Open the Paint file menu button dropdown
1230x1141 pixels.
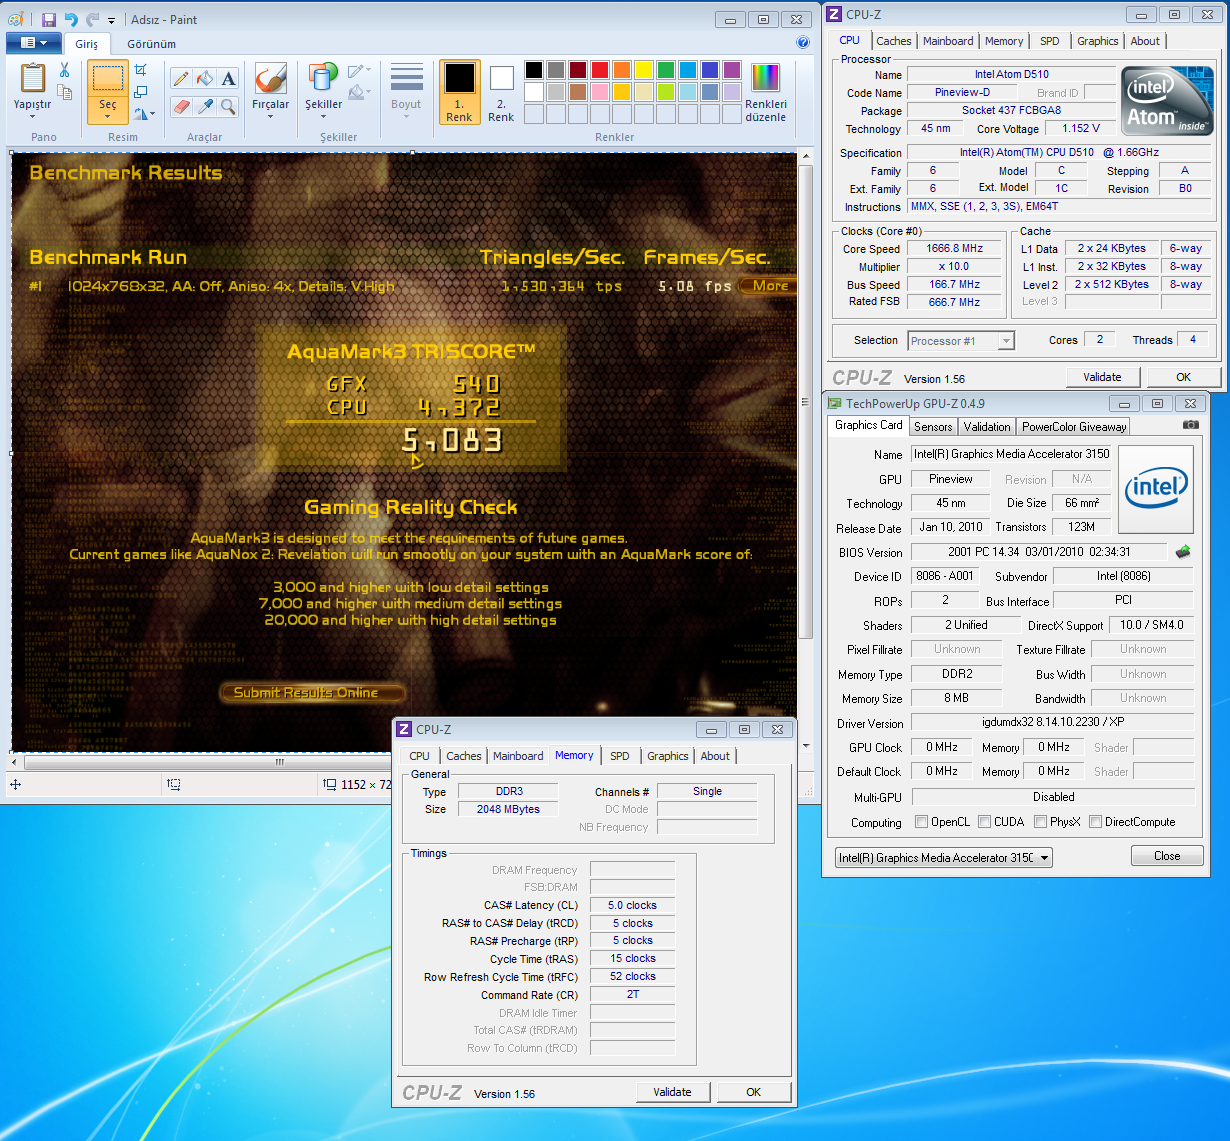pos(34,43)
